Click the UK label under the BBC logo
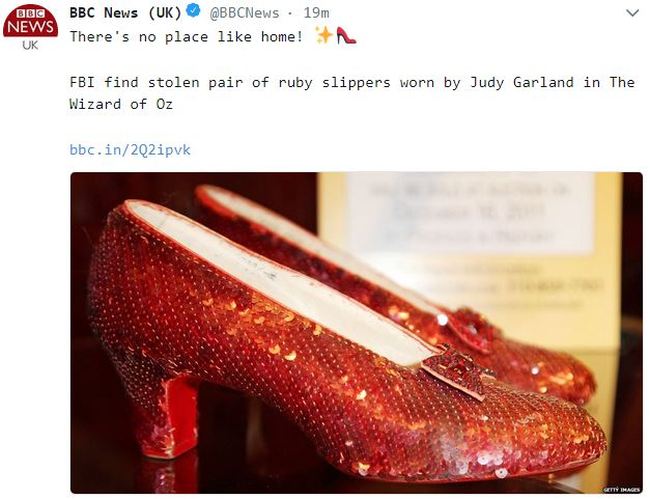The image size is (650, 499). (30, 45)
